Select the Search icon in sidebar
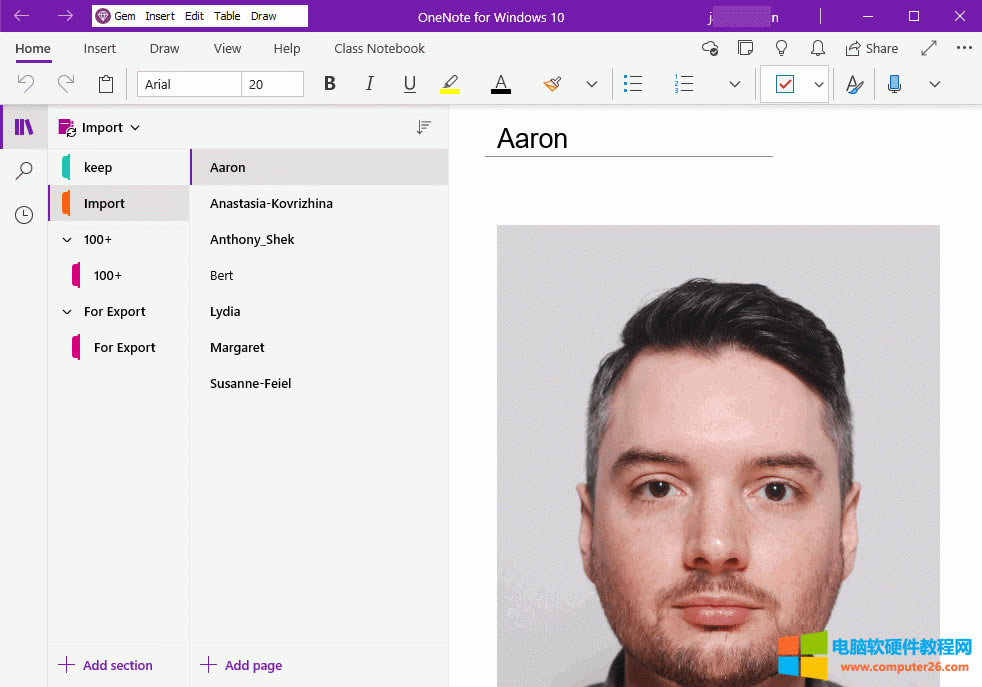 pyautogui.click(x=23, y=170)
